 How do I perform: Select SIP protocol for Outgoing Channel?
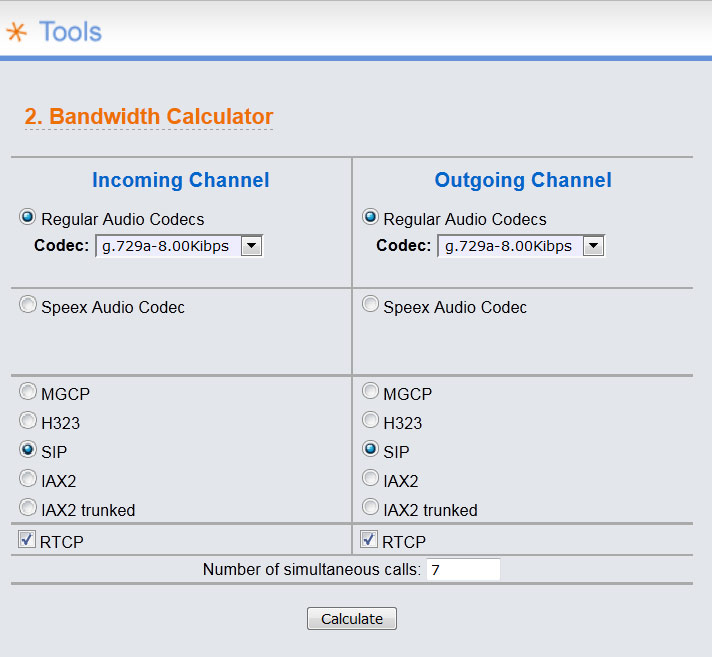click(x=371, y=450)
